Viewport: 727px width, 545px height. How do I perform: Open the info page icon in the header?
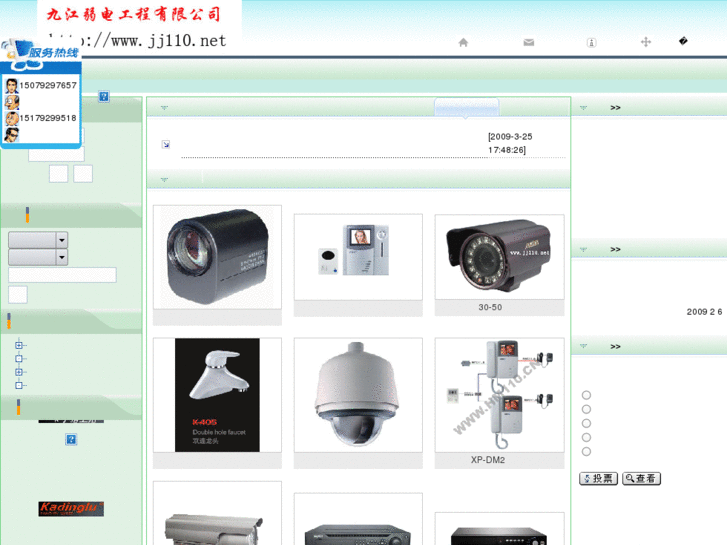tap(591, 43)
